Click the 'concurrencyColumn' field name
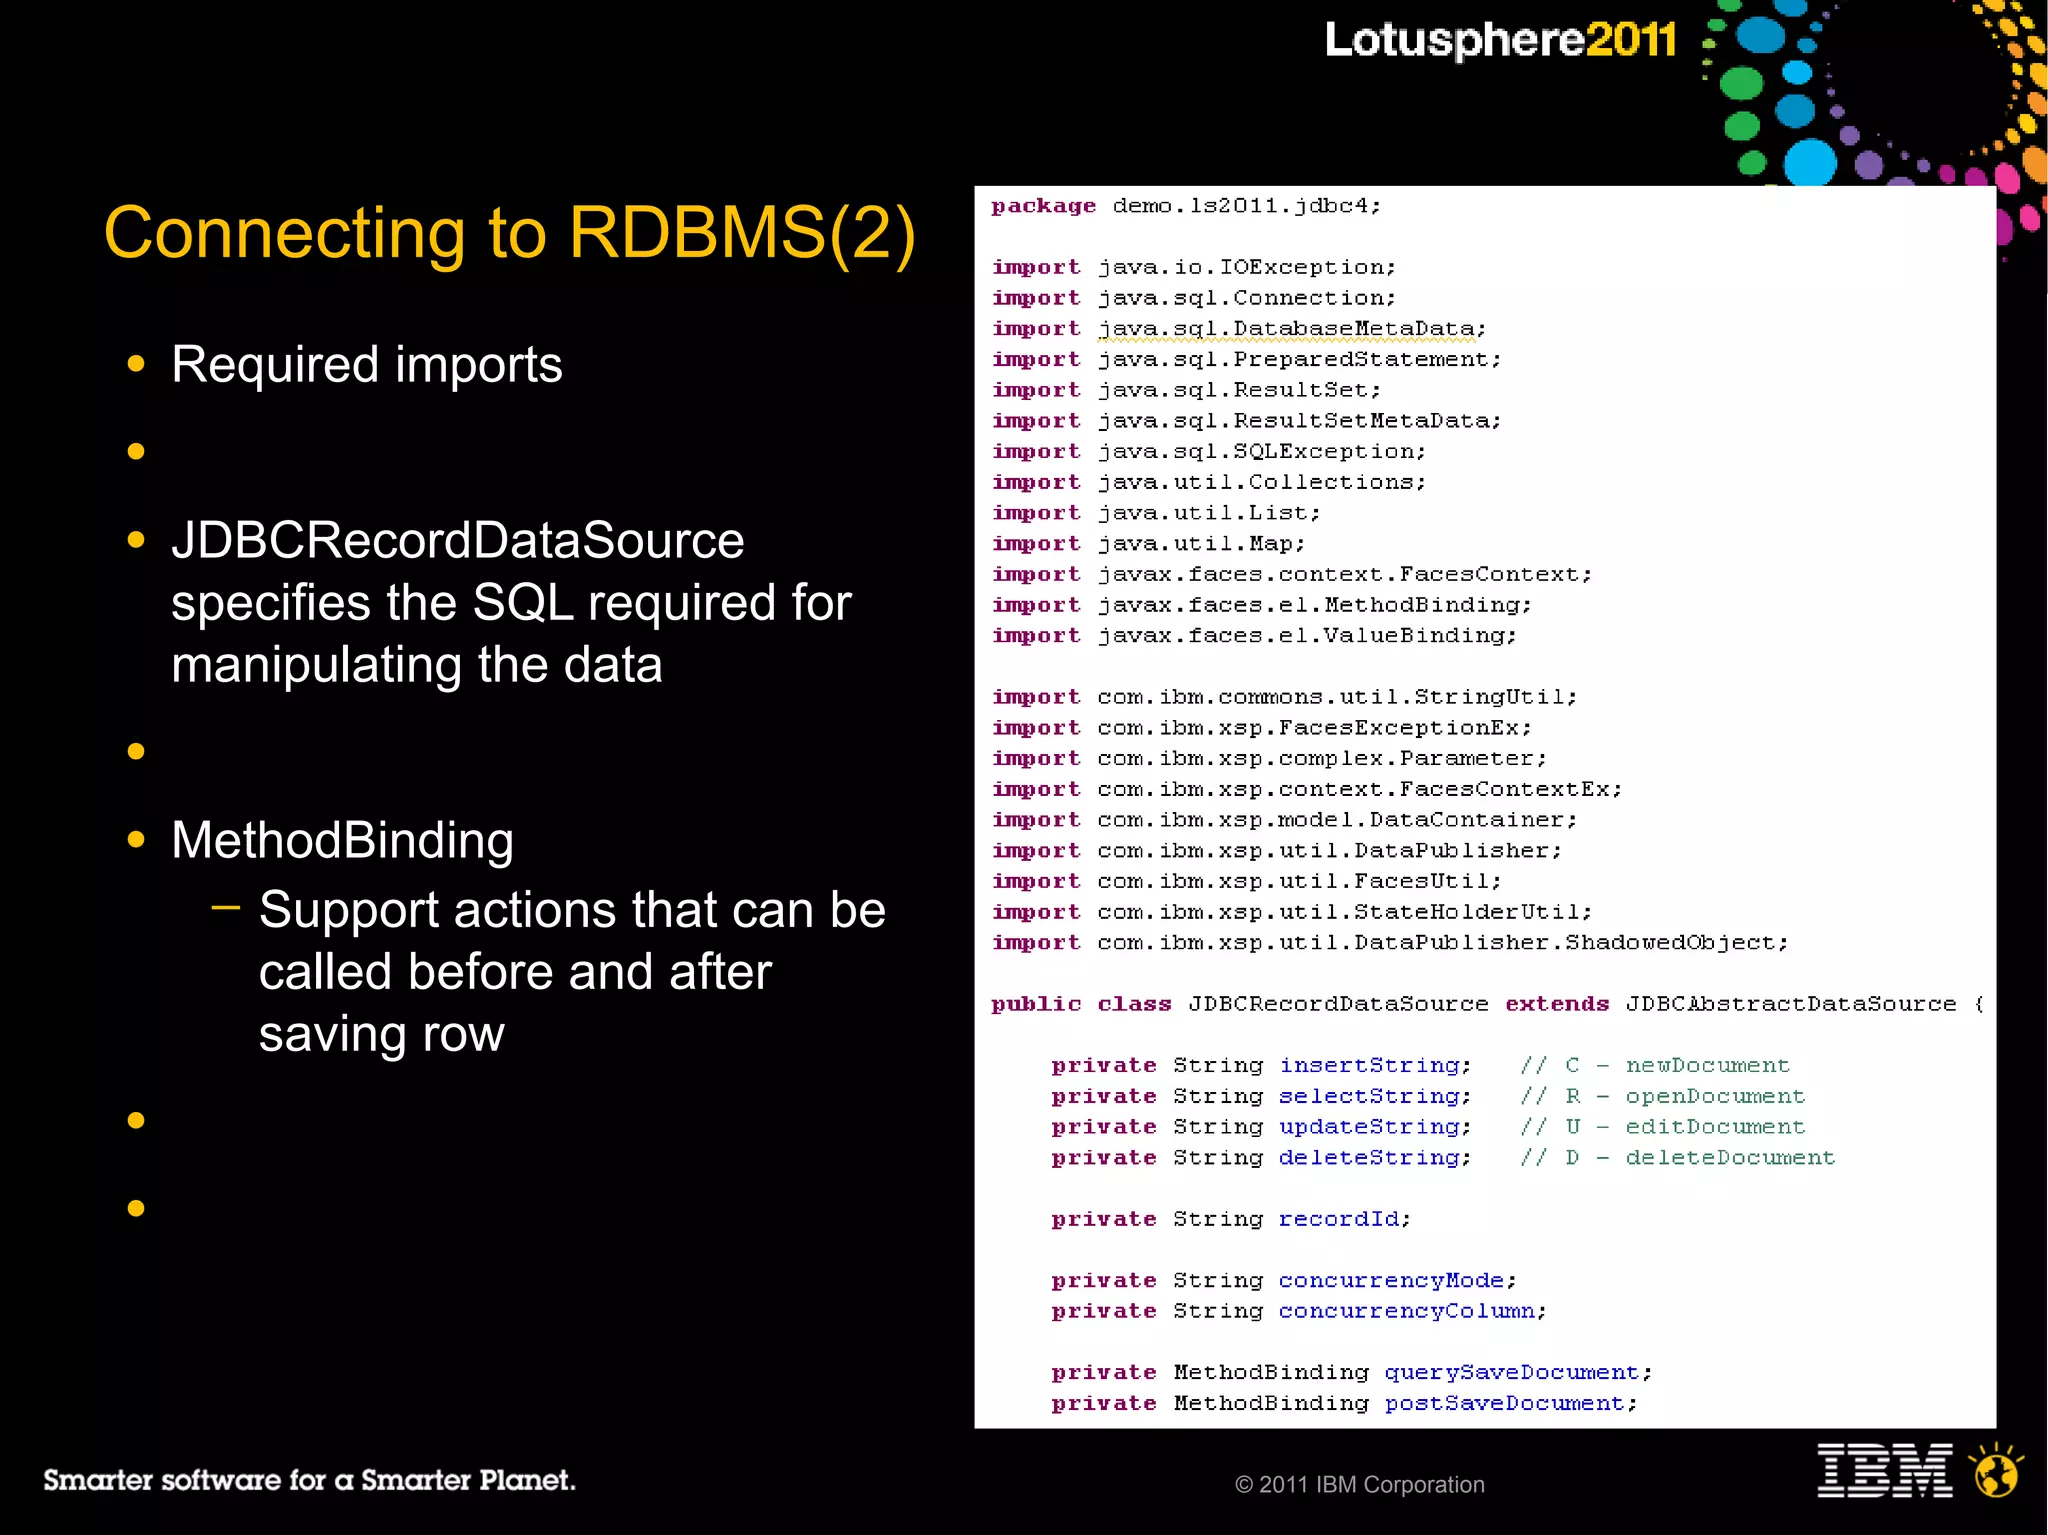Viewport: 2048px width, 1535px height. pos(1406,1311)
